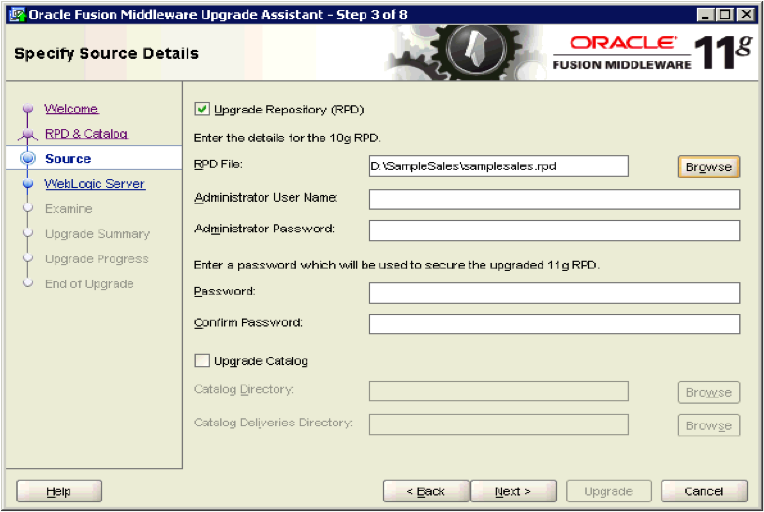The height and width of the screenshot is (512, 764).
Task: Click Browse next to RPD File
Action: [x=708, y=167]
